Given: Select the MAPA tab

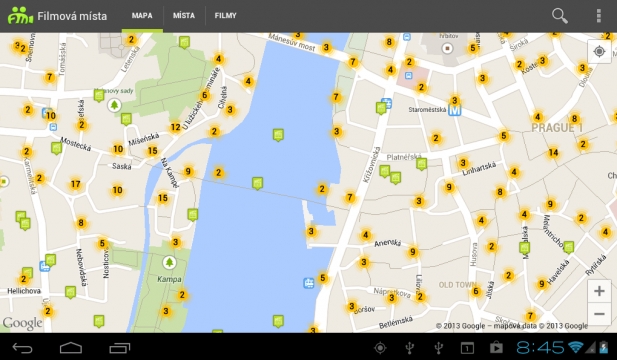Looking at the screenshot, I should point(142,16).
